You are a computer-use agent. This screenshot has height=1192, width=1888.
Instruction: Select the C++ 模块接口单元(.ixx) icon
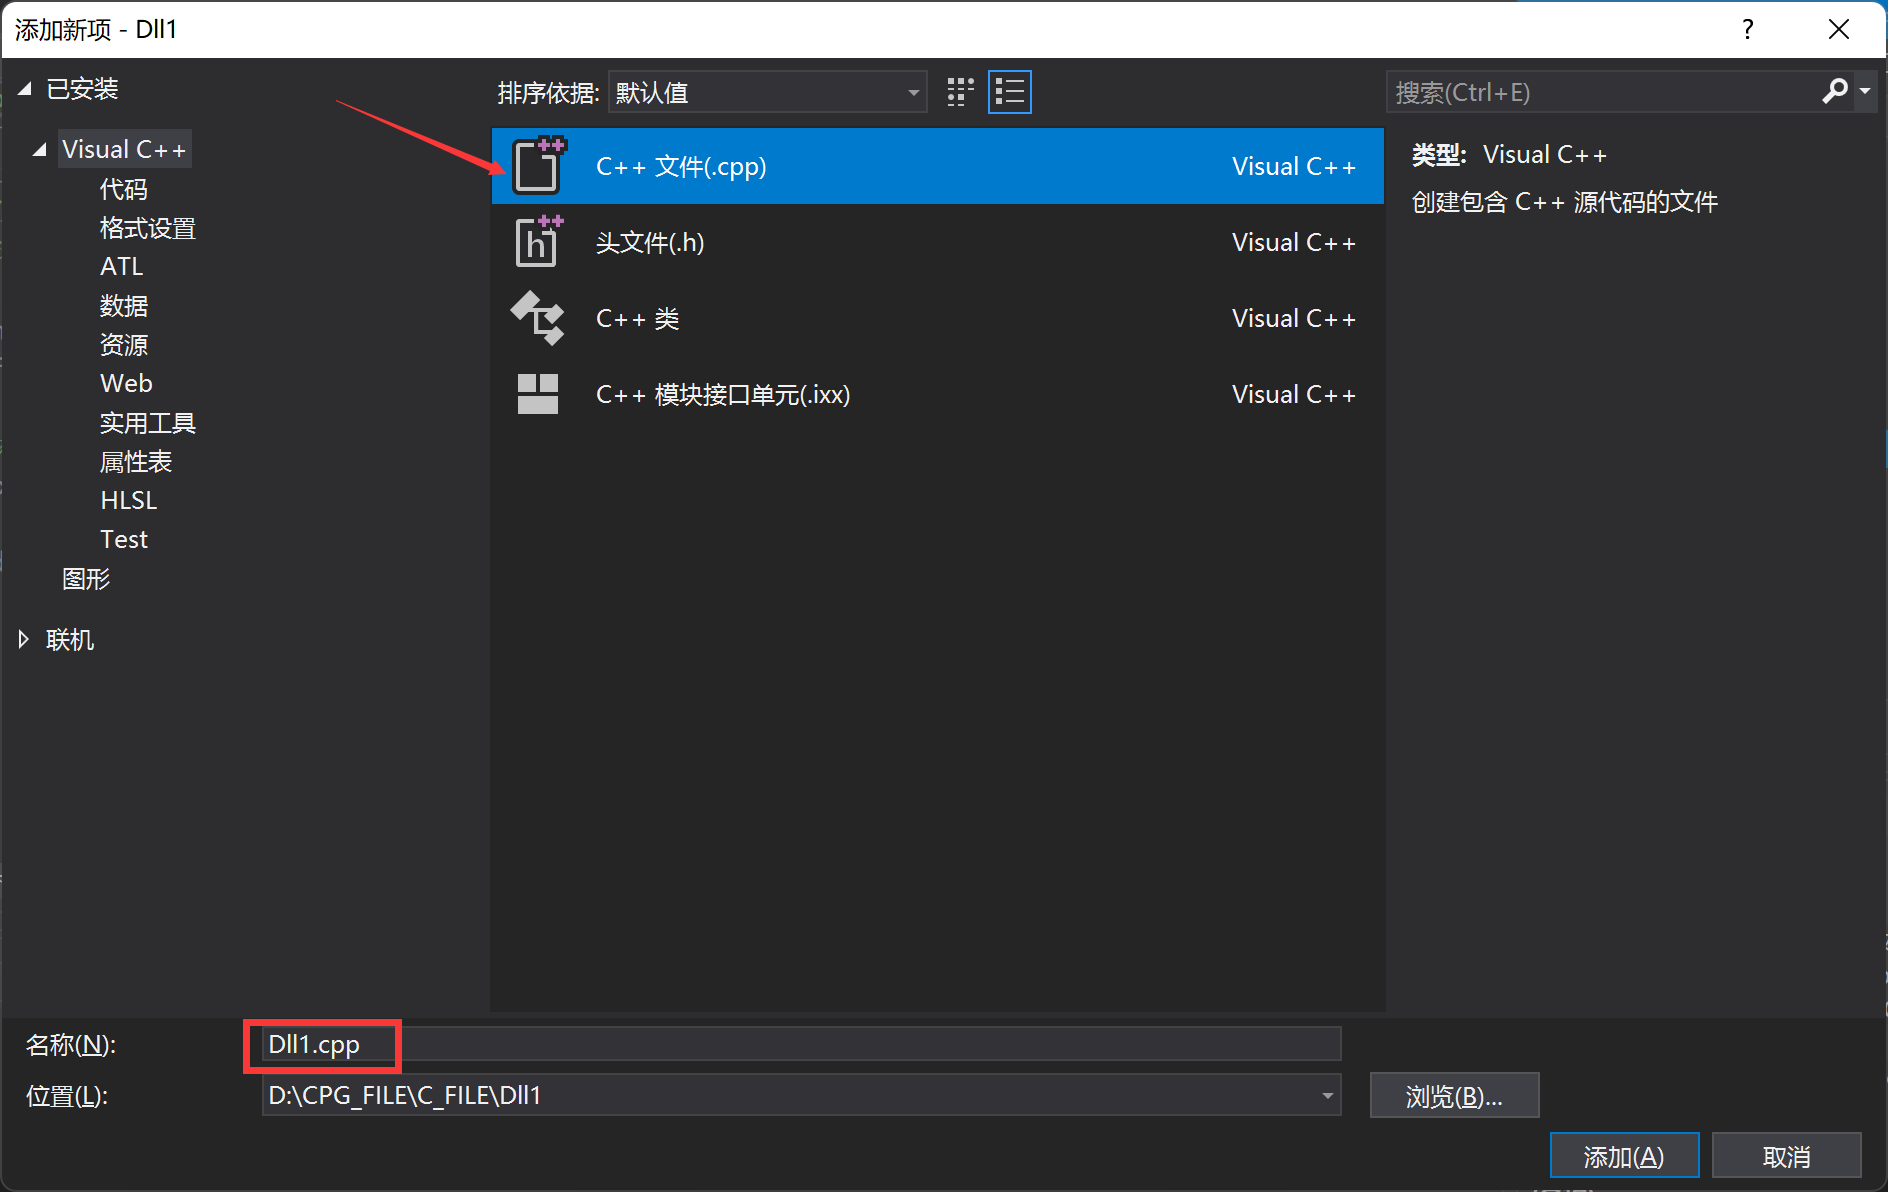tap(538, 394)
